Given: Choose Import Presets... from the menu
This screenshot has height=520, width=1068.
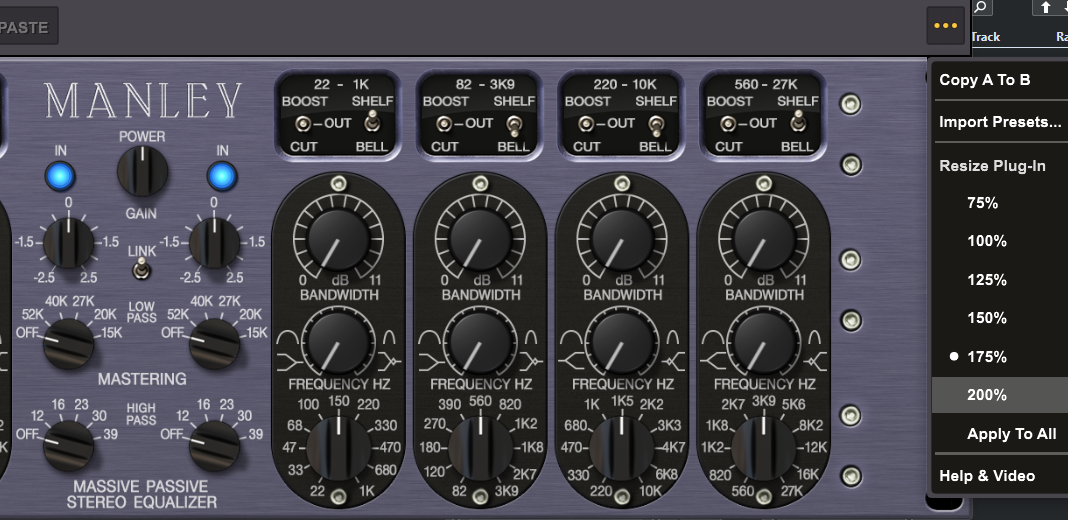Looking at the screenshot, I should tap(1000, 122).
